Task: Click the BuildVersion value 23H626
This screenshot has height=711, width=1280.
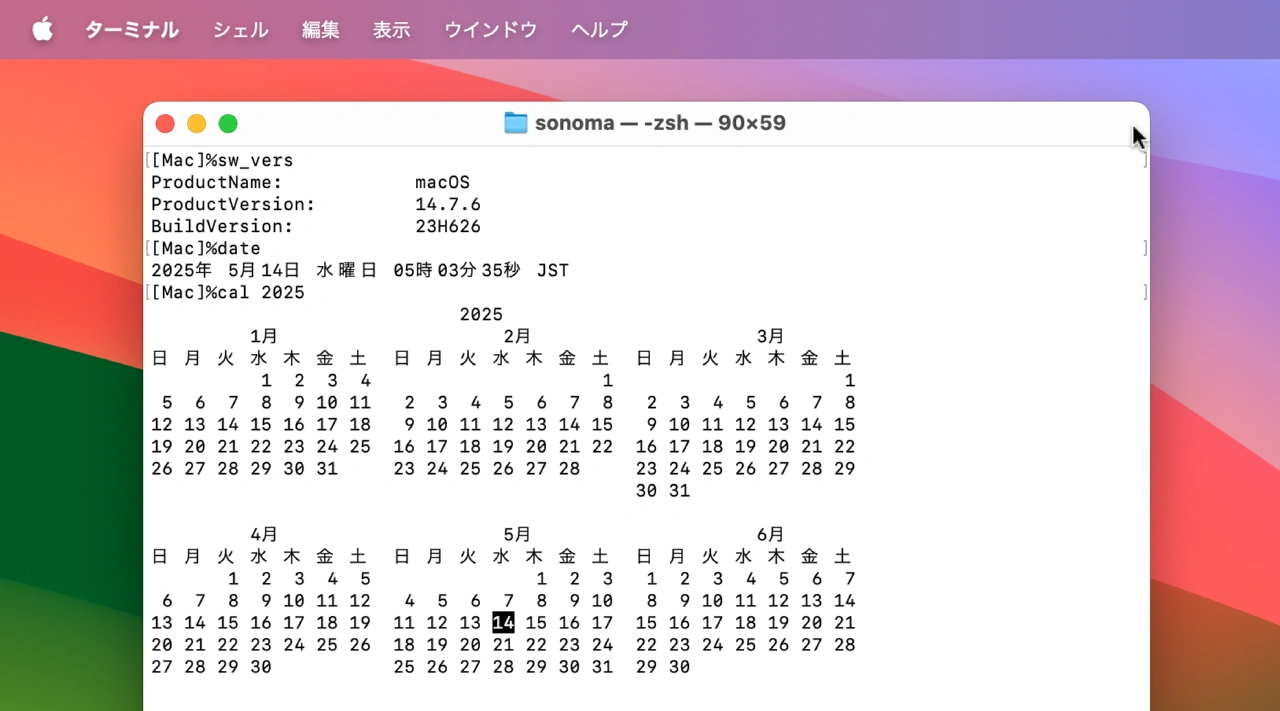Action: 448,227
